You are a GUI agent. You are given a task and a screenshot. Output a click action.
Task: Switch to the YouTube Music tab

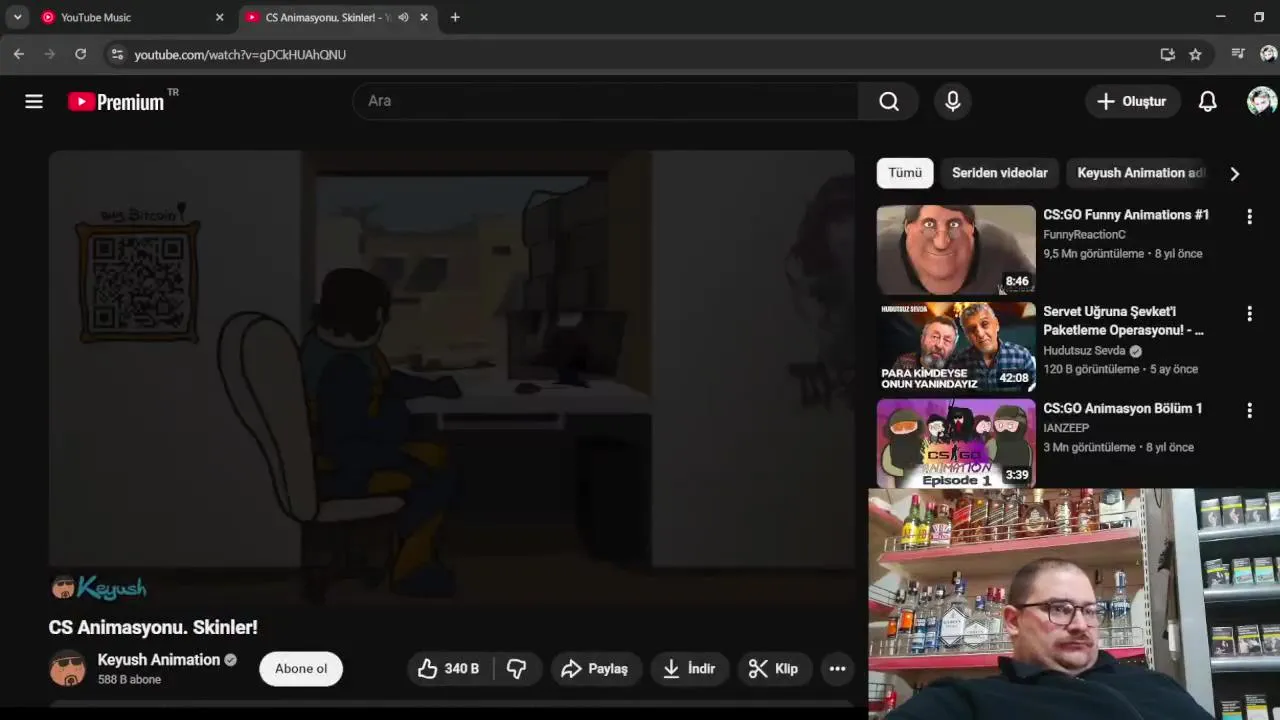pos(131,17)
